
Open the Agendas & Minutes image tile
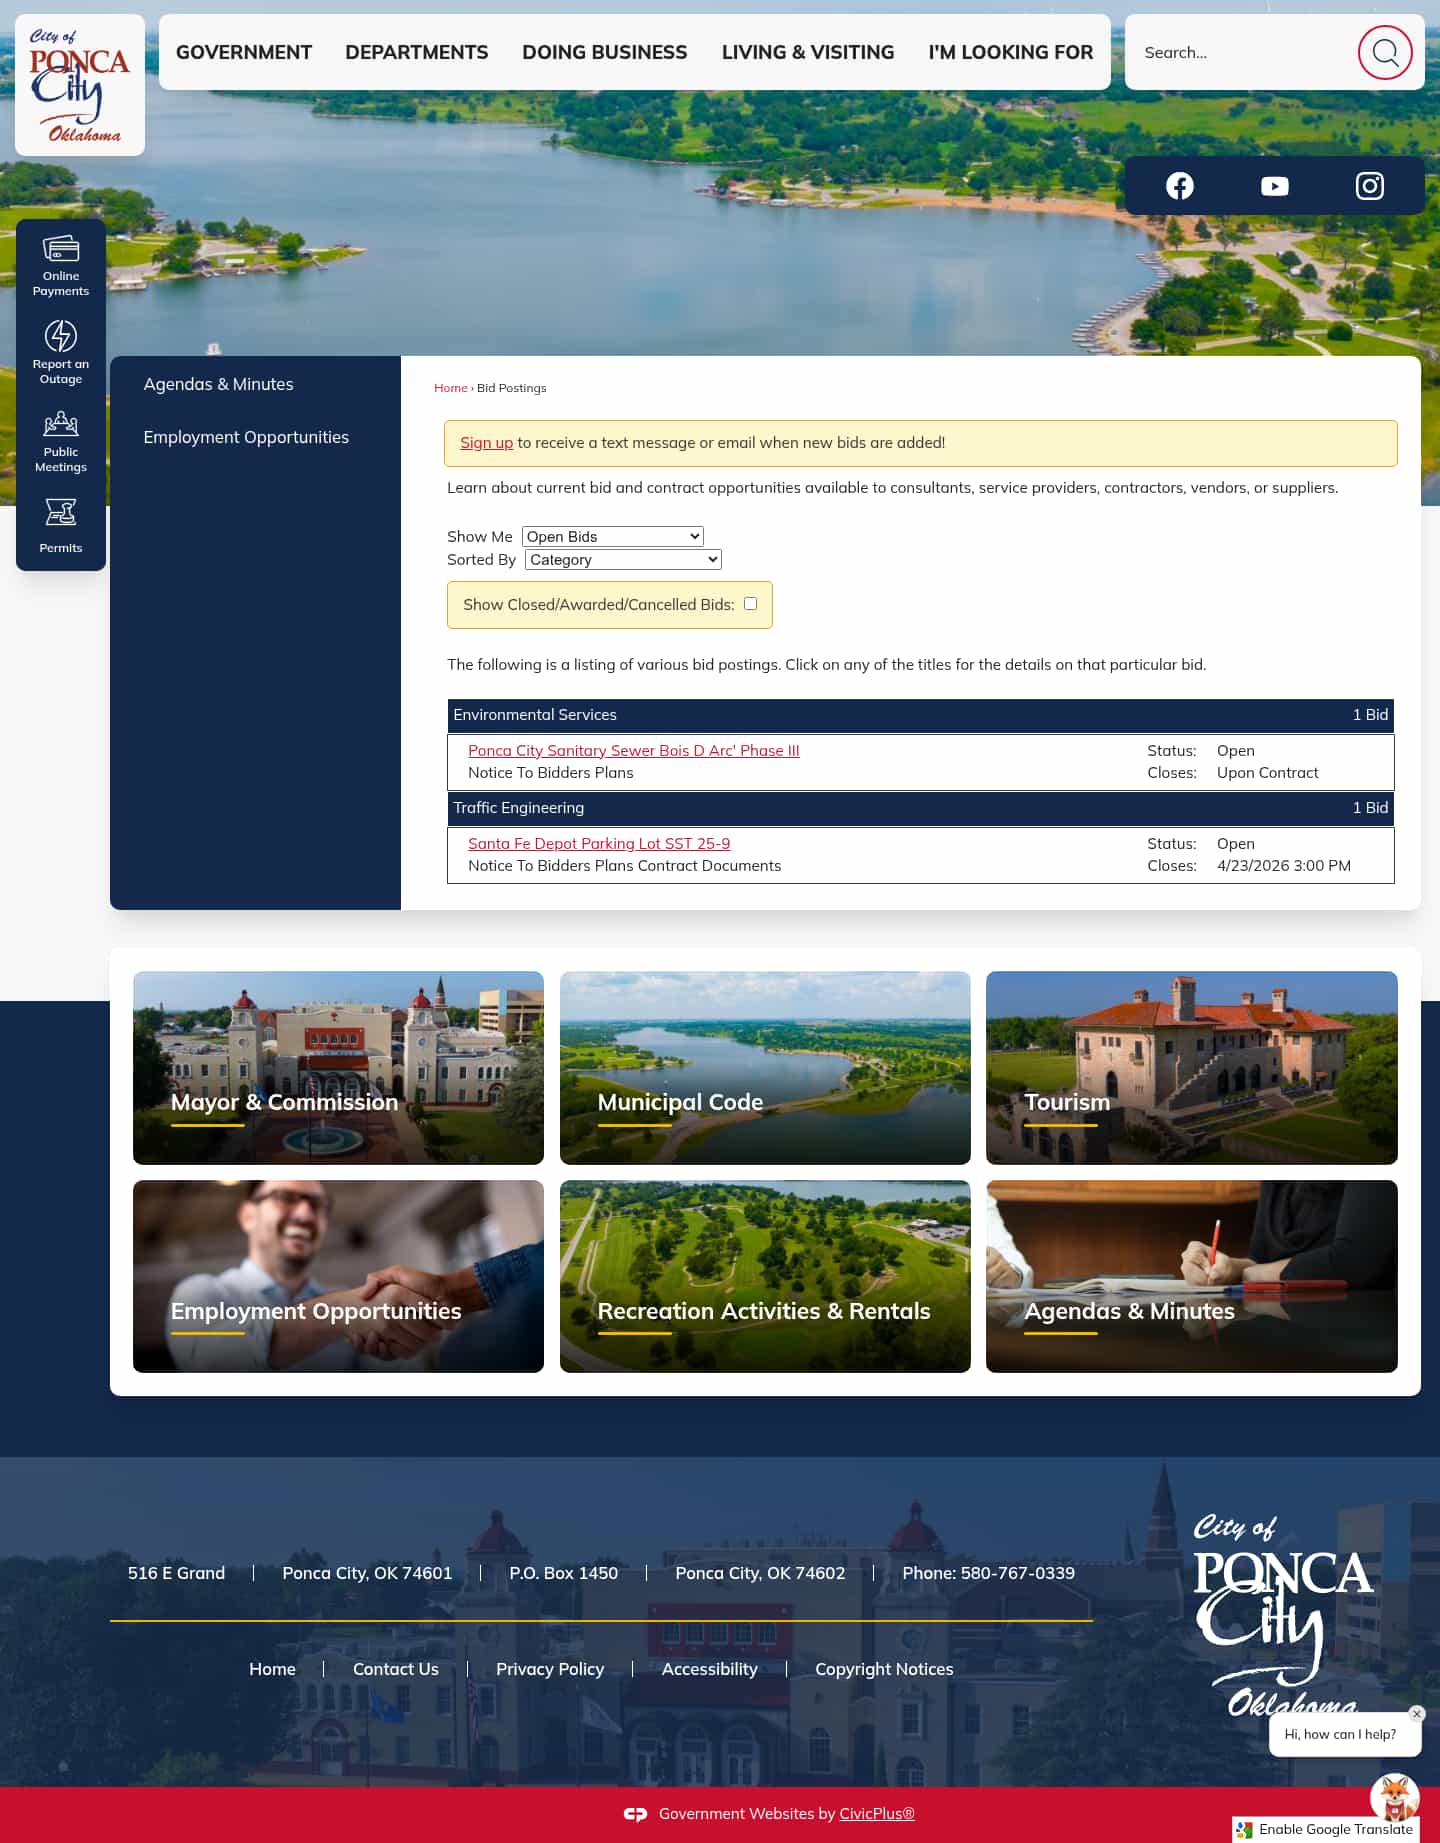(x=1192, y=1276)
